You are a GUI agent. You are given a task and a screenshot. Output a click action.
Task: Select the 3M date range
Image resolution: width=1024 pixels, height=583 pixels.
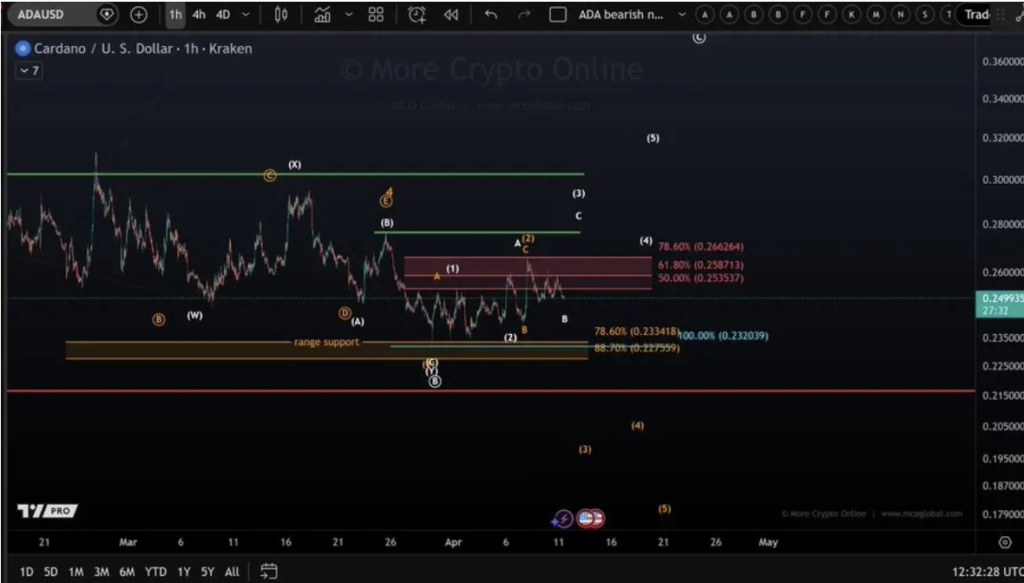click(101, 572)
